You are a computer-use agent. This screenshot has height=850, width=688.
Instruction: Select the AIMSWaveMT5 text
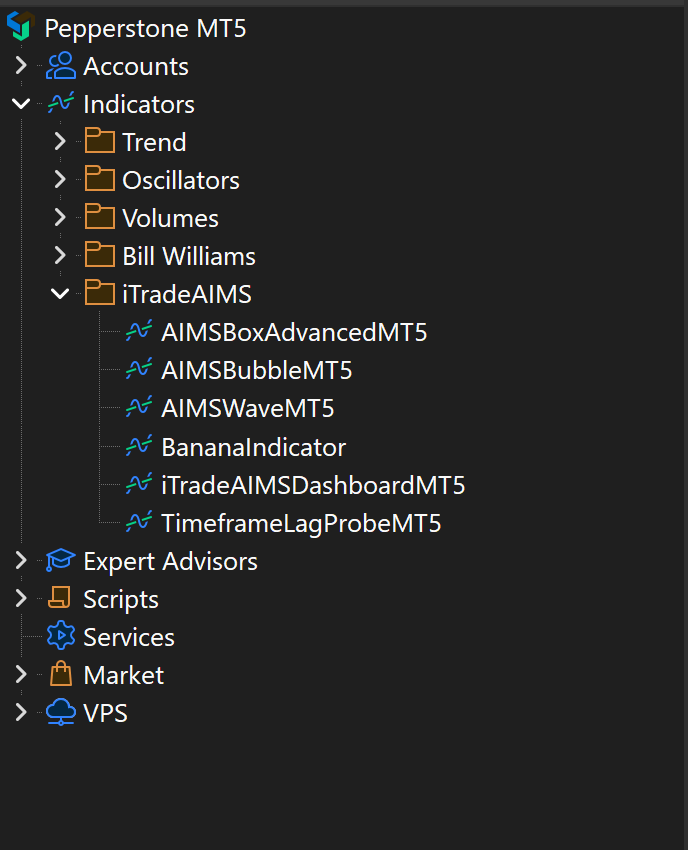248,408
